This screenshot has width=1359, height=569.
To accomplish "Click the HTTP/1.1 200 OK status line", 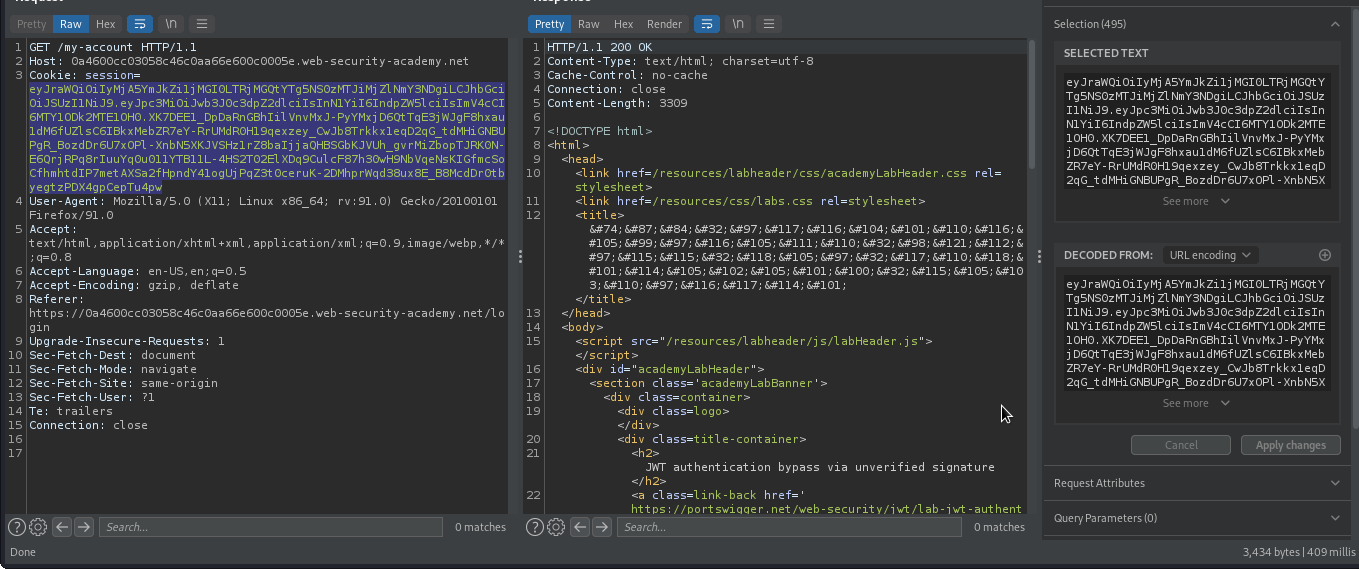I will [599, 47].
